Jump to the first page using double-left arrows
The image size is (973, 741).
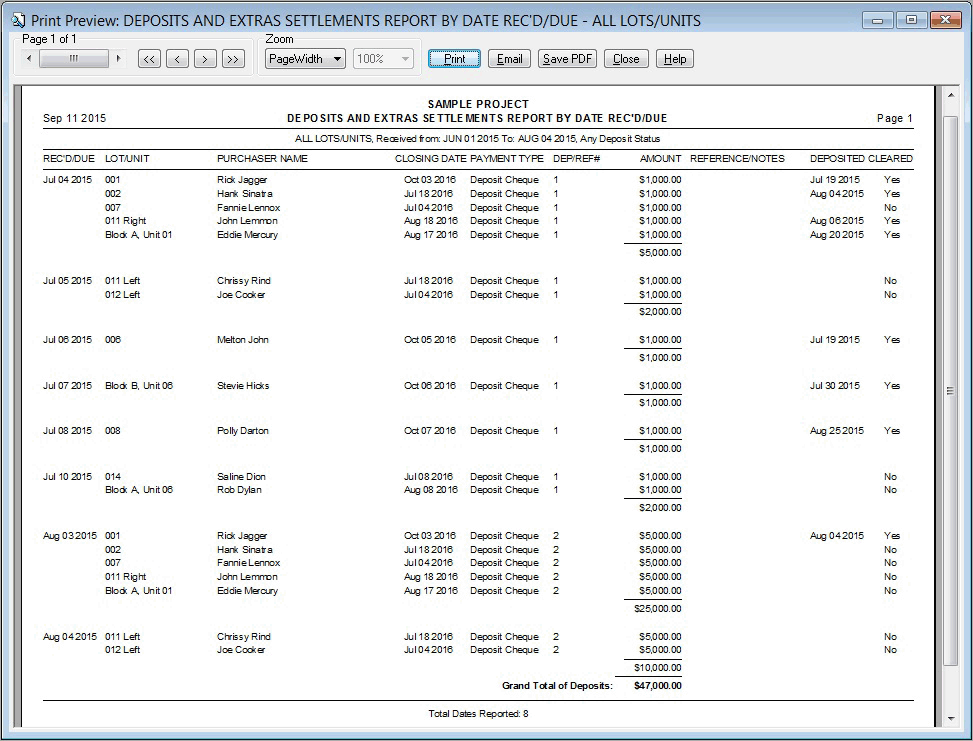[148, 58]
